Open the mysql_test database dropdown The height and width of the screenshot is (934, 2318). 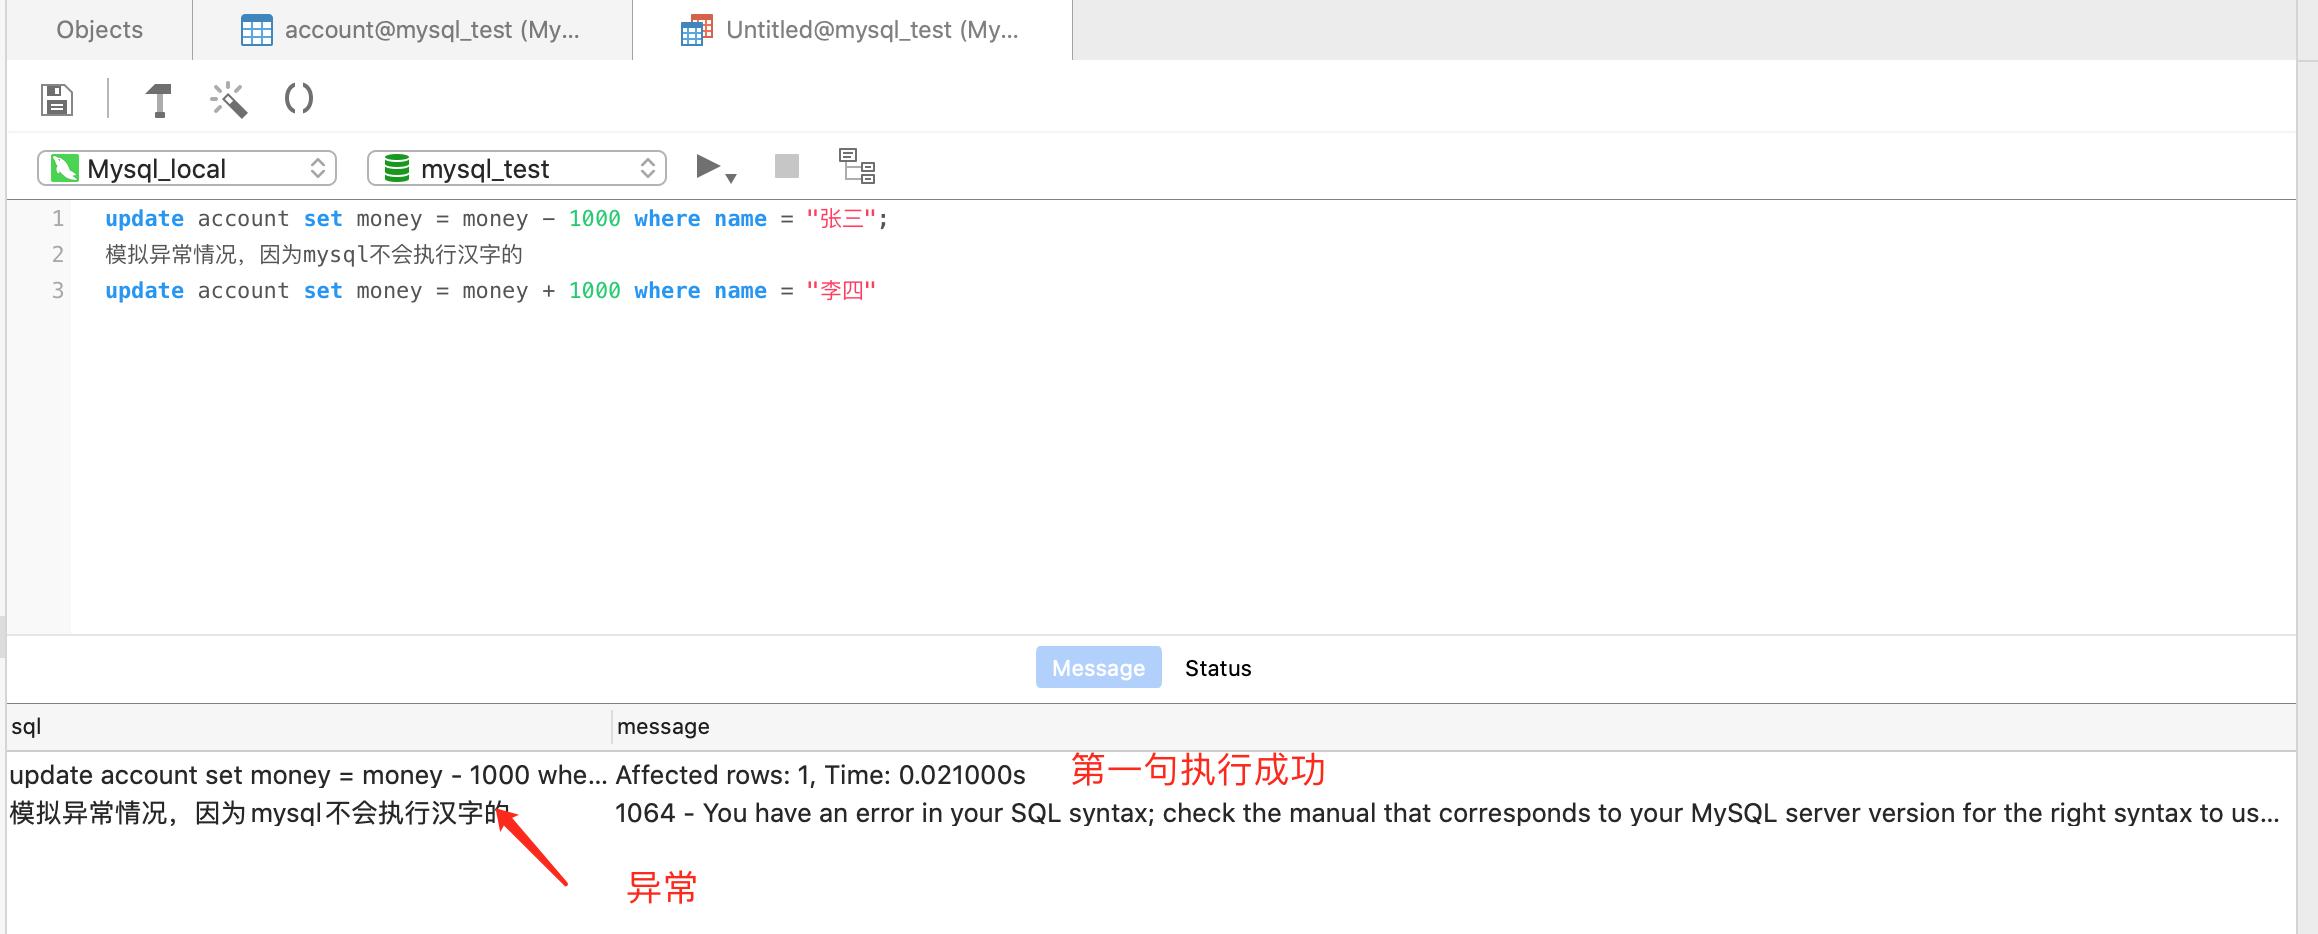pyautogui.click(x=517, y=168)
